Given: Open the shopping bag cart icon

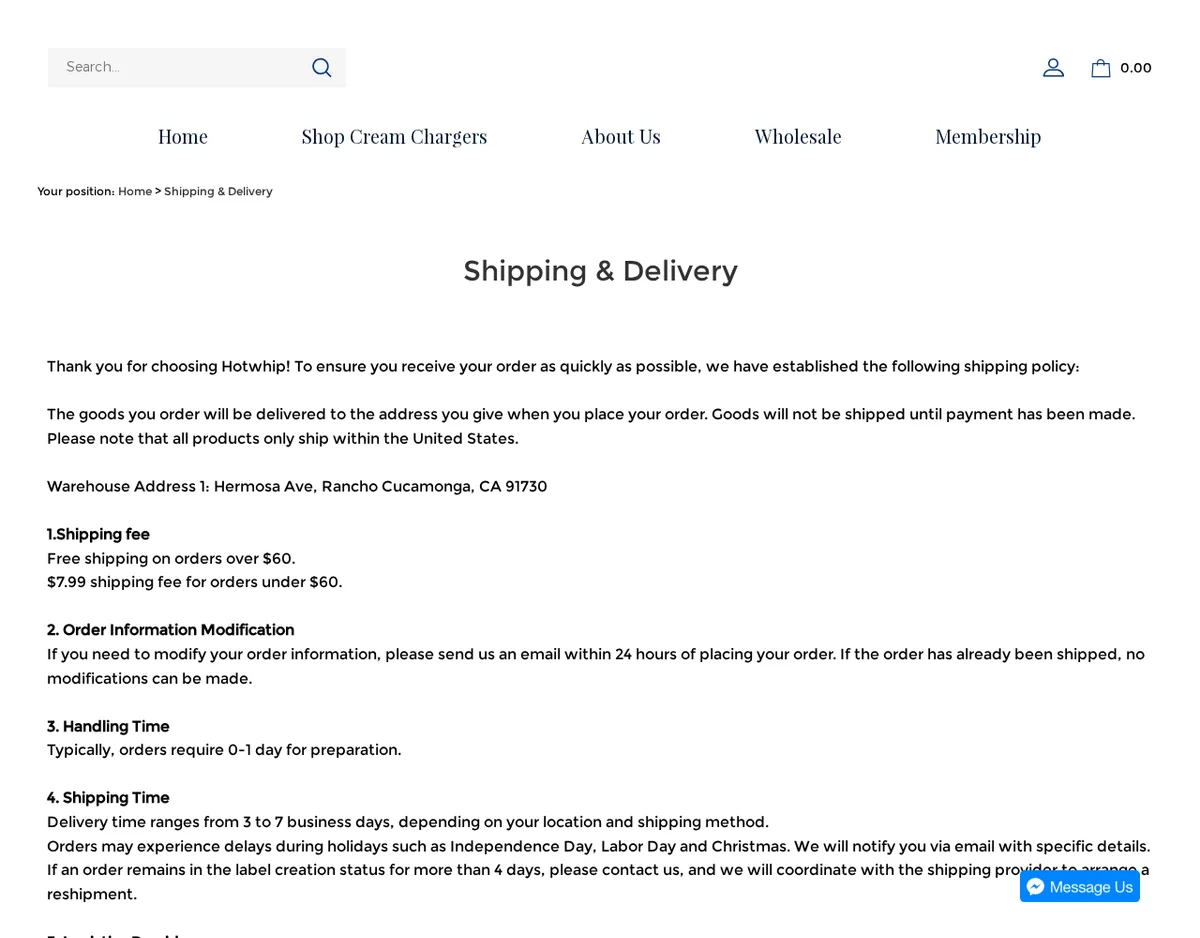Looking at the screenshot, I should point(1100,68).
